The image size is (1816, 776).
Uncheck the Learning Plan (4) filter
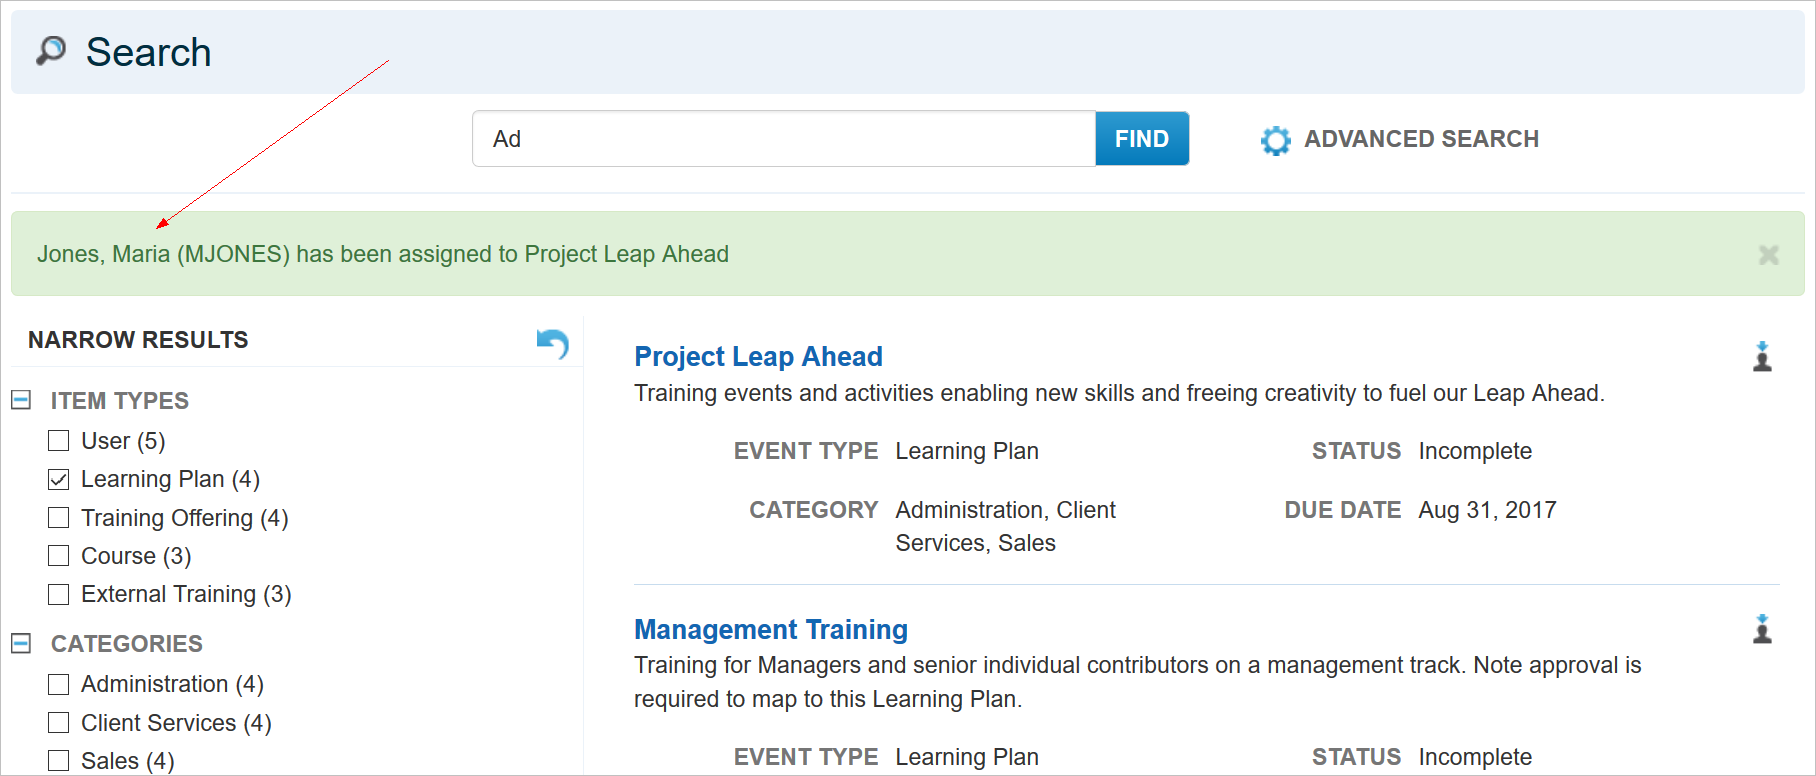coord(59,479)
